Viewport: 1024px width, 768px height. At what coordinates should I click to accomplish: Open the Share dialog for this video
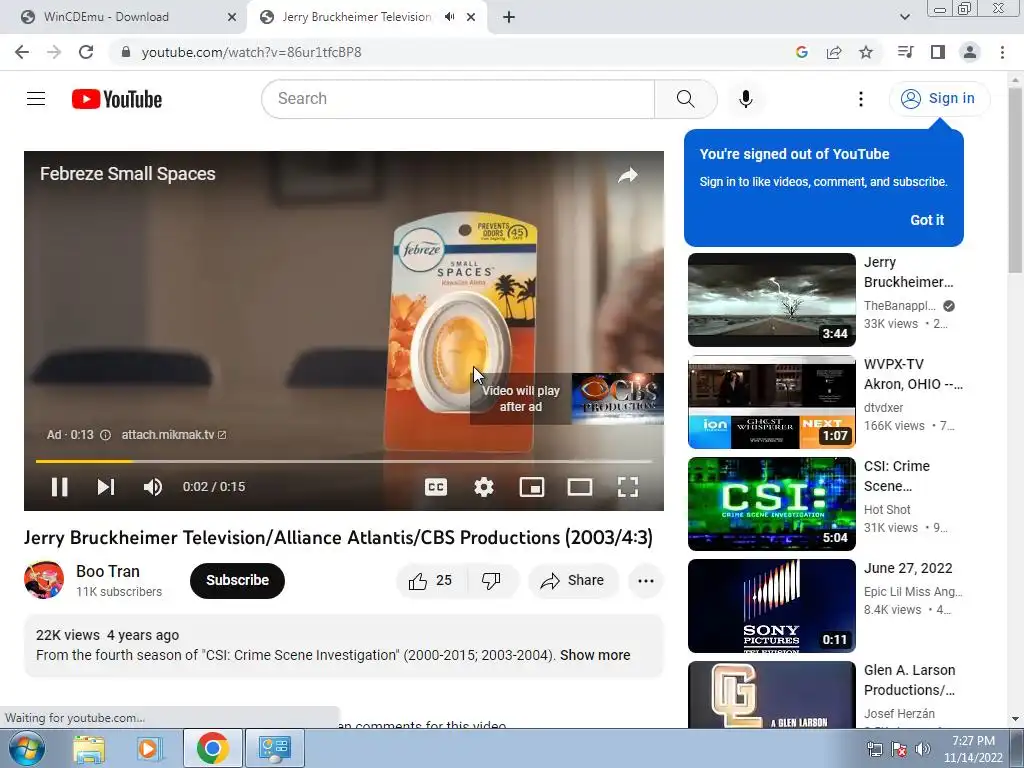click(573, 581)
